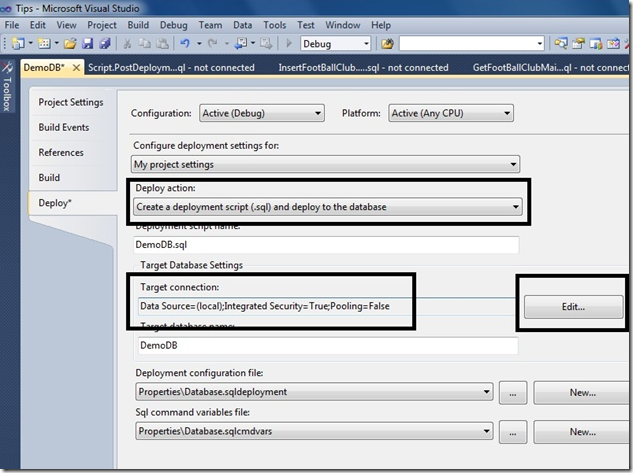This screenshot has height=473, width=633.
Task: Select the Build Events page tab
Action: point(64,128)
